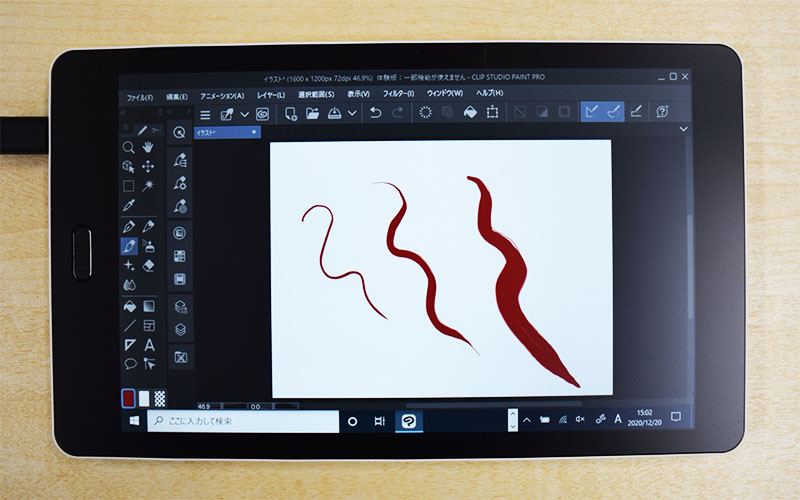Open the Quick Access panel icon
Viewport: 800px width, 500px height.
pyautogui.click(x=179, y=133)
